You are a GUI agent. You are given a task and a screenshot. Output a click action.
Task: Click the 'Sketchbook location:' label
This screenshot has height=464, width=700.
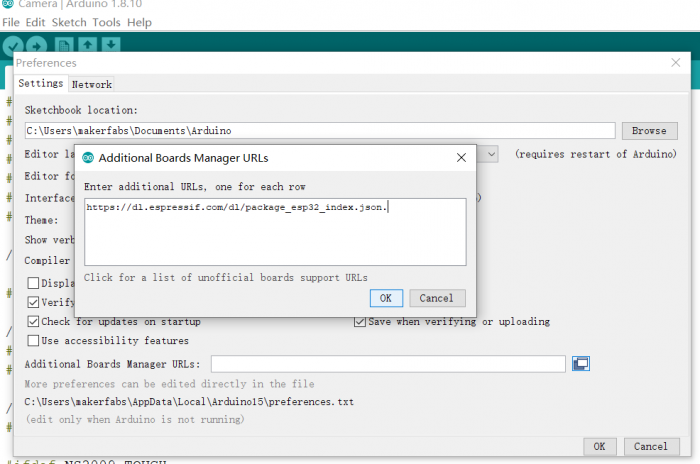(81, 110)
